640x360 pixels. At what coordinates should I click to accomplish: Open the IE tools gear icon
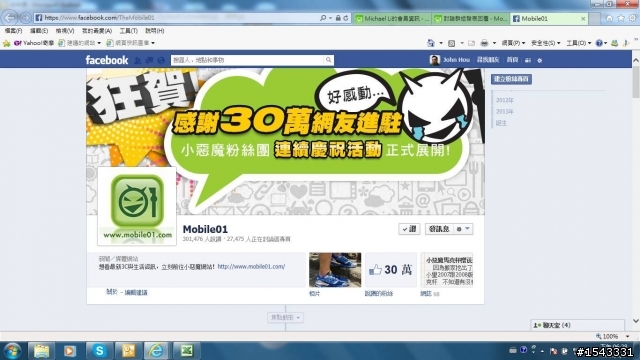click(x=632, y=18)
